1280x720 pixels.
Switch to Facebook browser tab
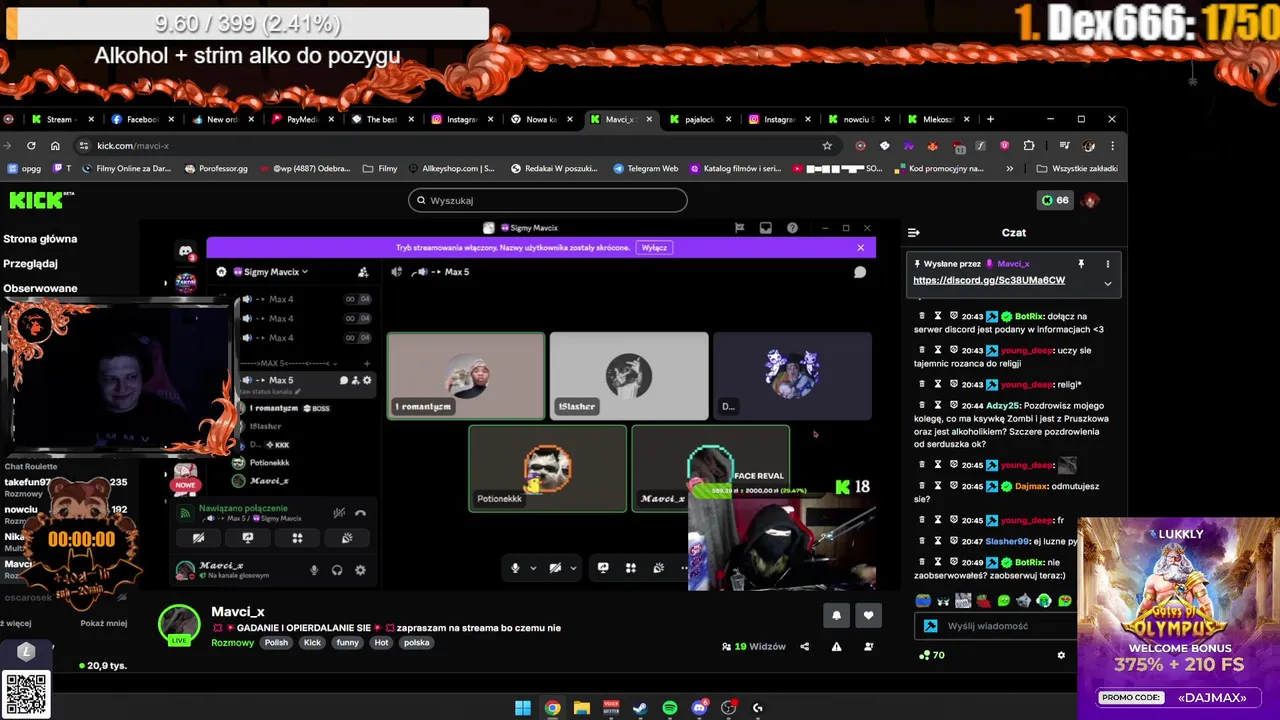[140, 119]
